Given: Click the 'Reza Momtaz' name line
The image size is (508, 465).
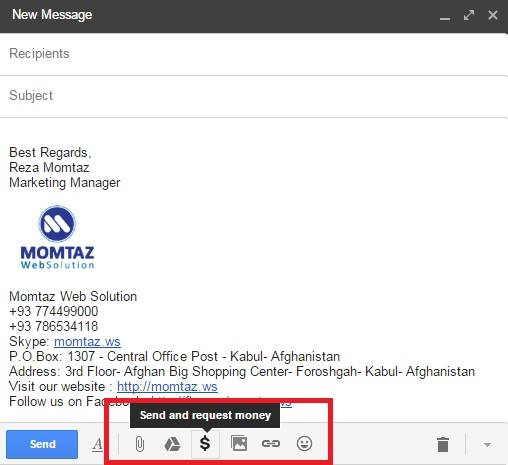Looking at the screenshot, I should [49, 167].
